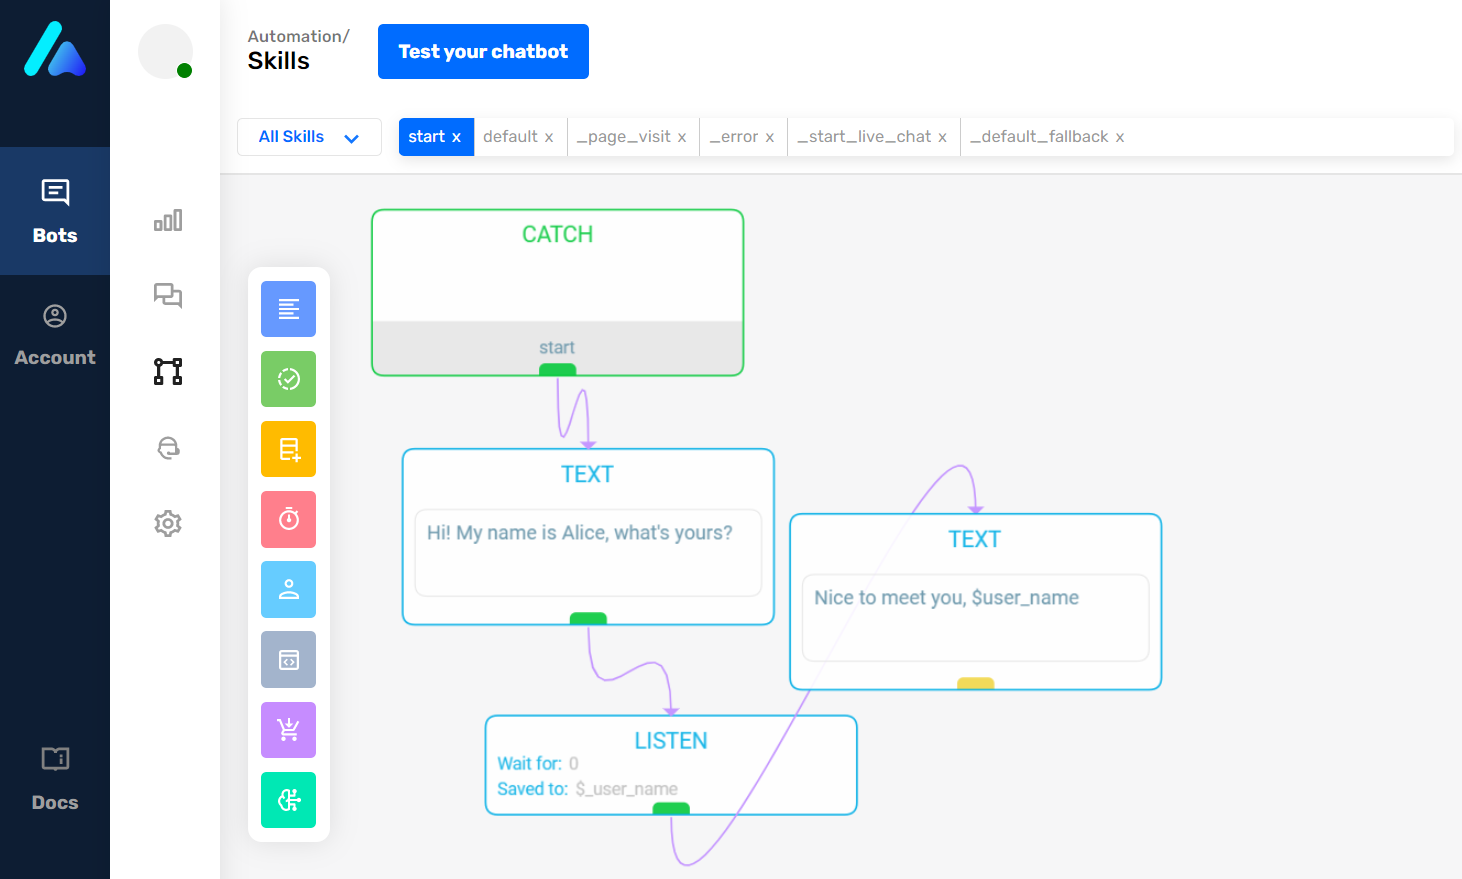Viewport: 1462px width, 879px height.
Task: Edit the 'Nice to meet you, $user_name' field
Action: 976,618
